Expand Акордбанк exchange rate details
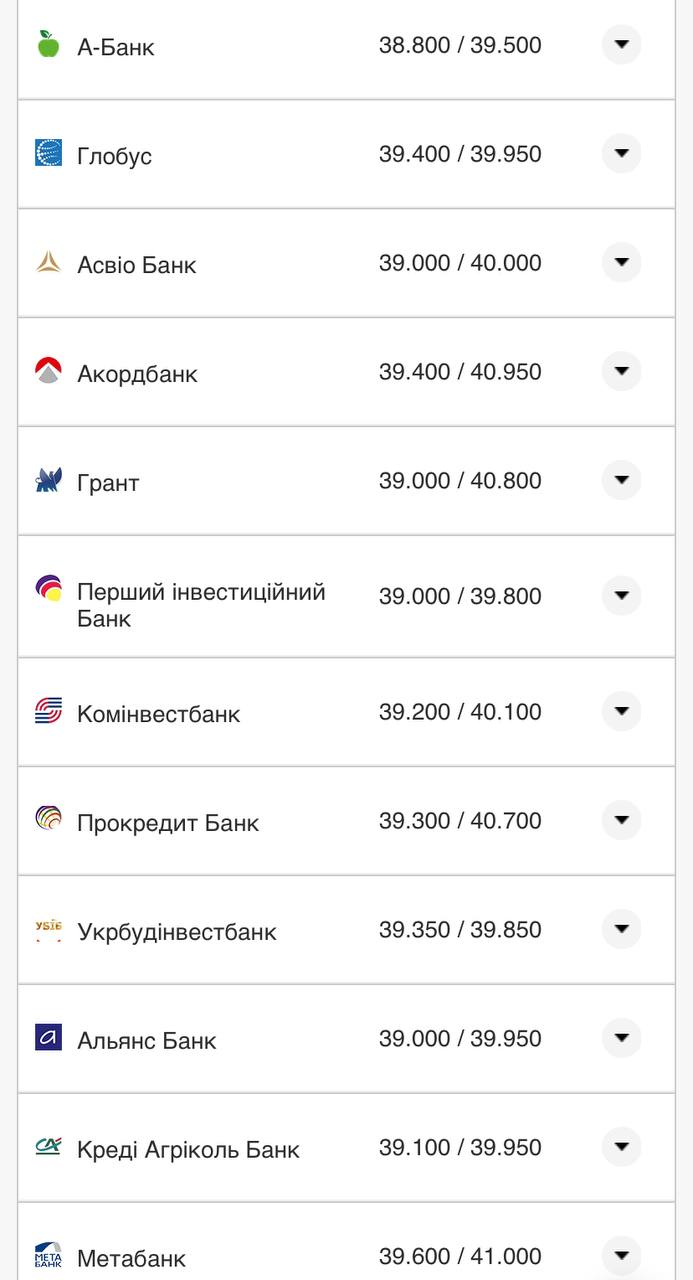693x1280 pixels. [x=621, y=371]
